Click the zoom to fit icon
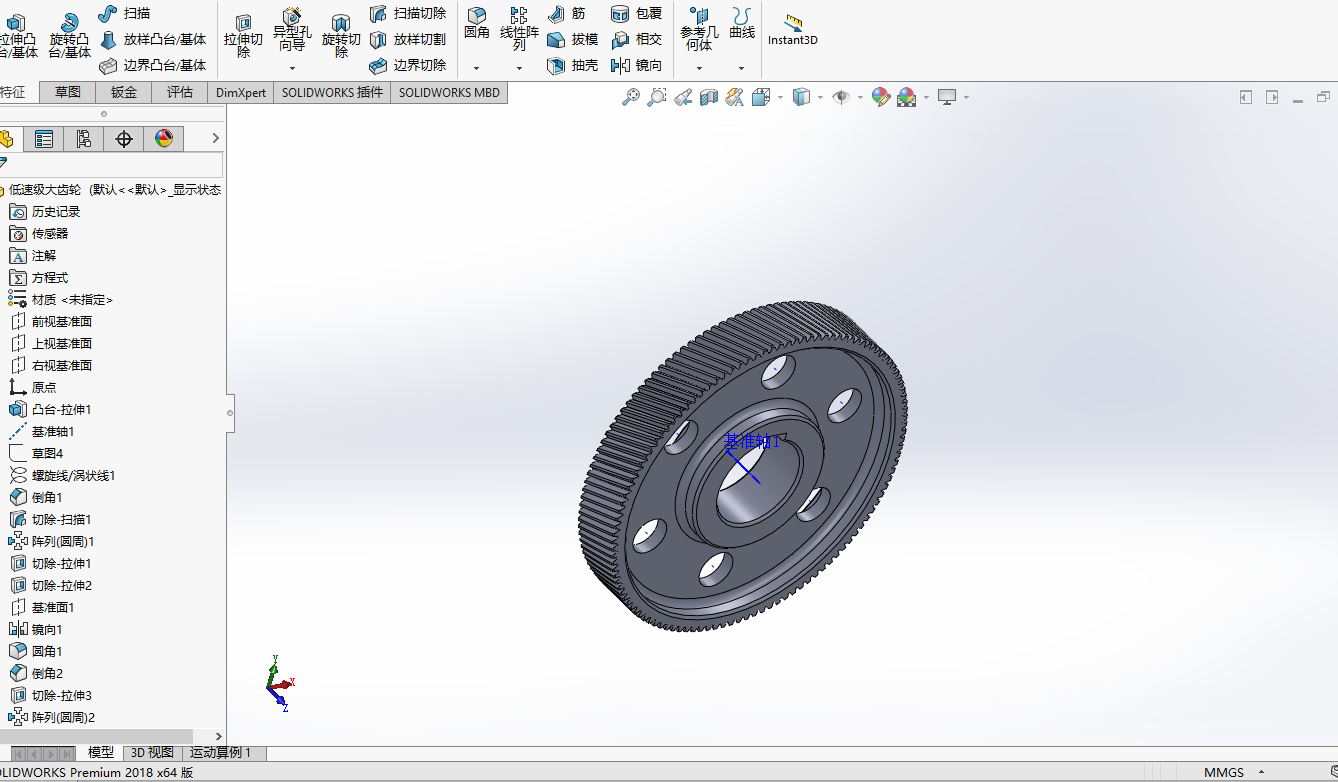Viewport: 1338px width, 782px height. coord(631,97)
